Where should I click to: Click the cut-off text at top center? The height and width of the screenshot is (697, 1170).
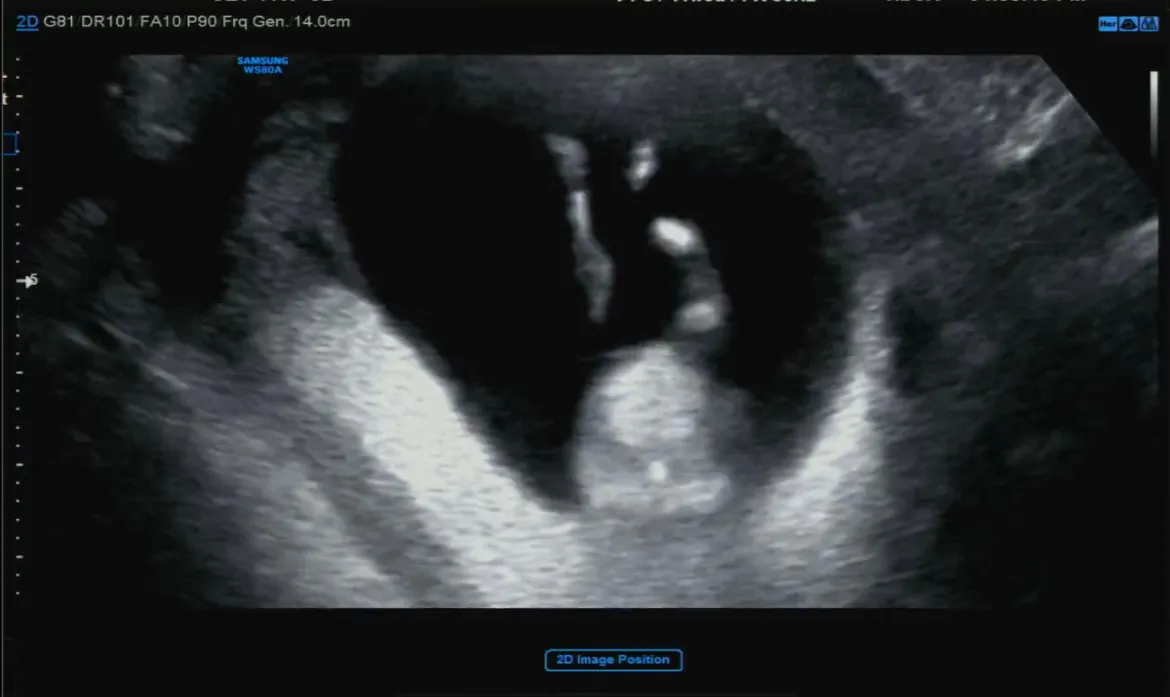click(716, 2)
